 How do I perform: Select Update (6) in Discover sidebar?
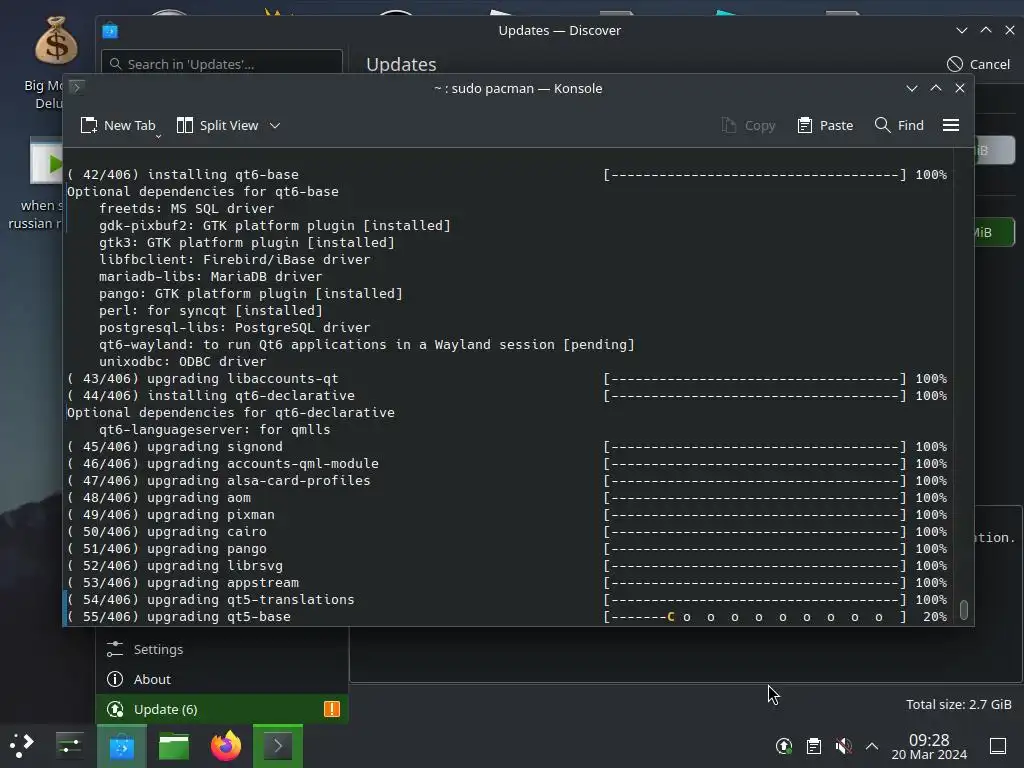[x=222, y=709]
